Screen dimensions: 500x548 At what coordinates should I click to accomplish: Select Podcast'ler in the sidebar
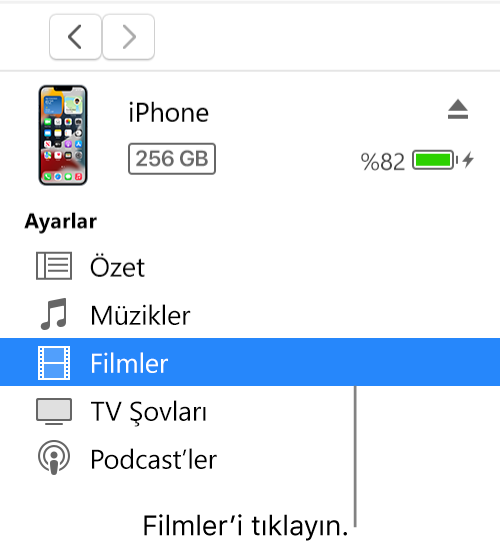250,458
